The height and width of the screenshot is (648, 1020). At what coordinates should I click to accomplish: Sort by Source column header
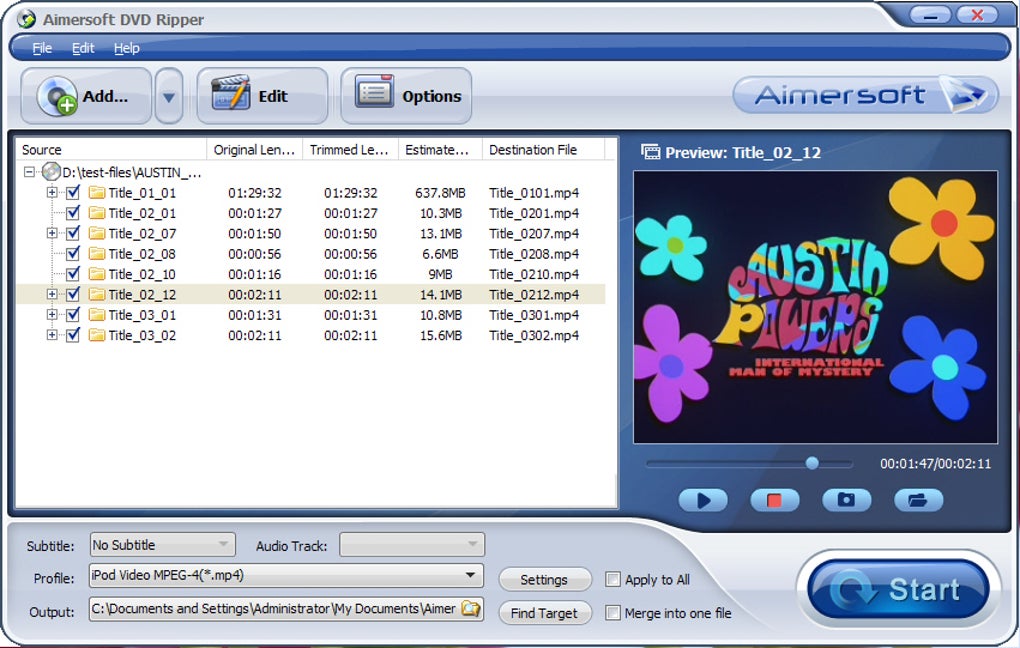[x=111, y=150]
